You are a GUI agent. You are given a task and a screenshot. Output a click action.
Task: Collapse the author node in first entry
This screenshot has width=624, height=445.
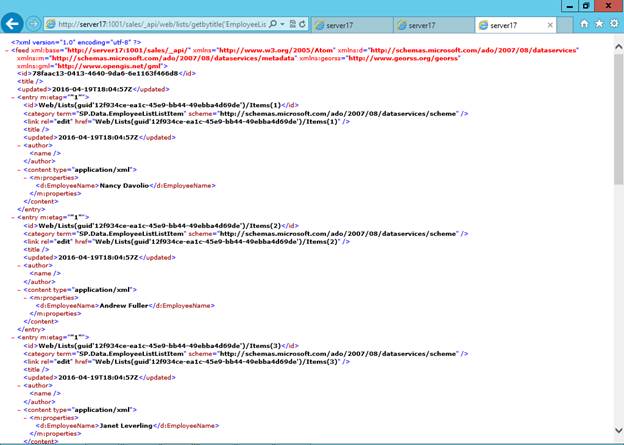tap(19, 146)
